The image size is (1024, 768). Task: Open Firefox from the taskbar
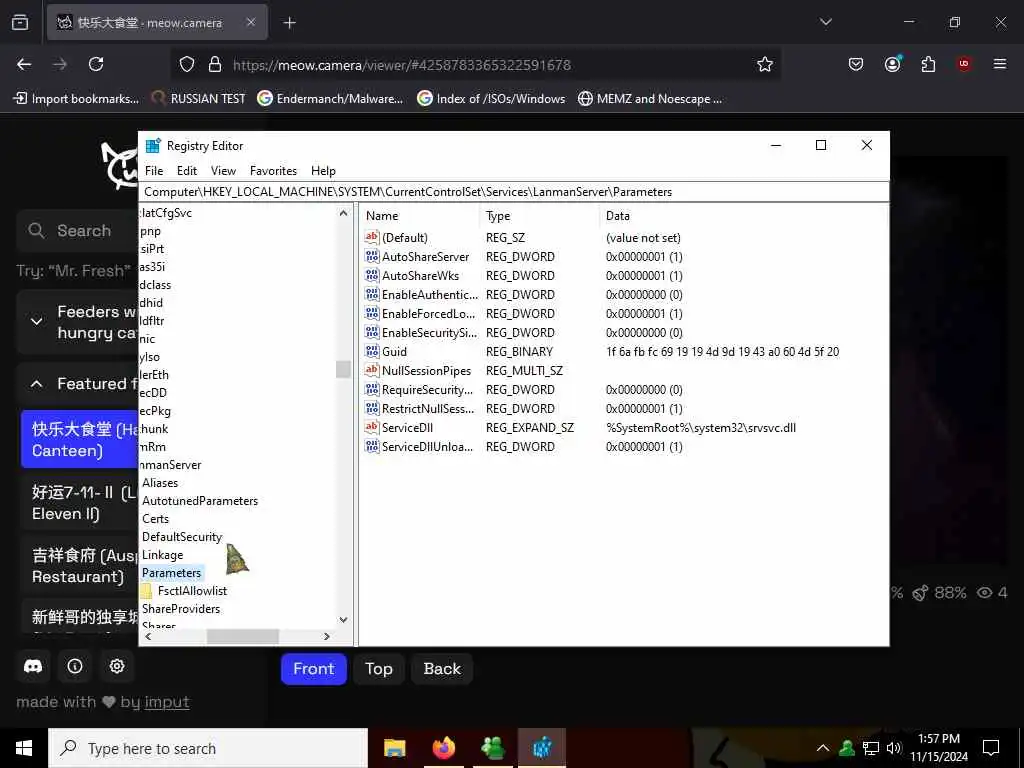point(444,748)
